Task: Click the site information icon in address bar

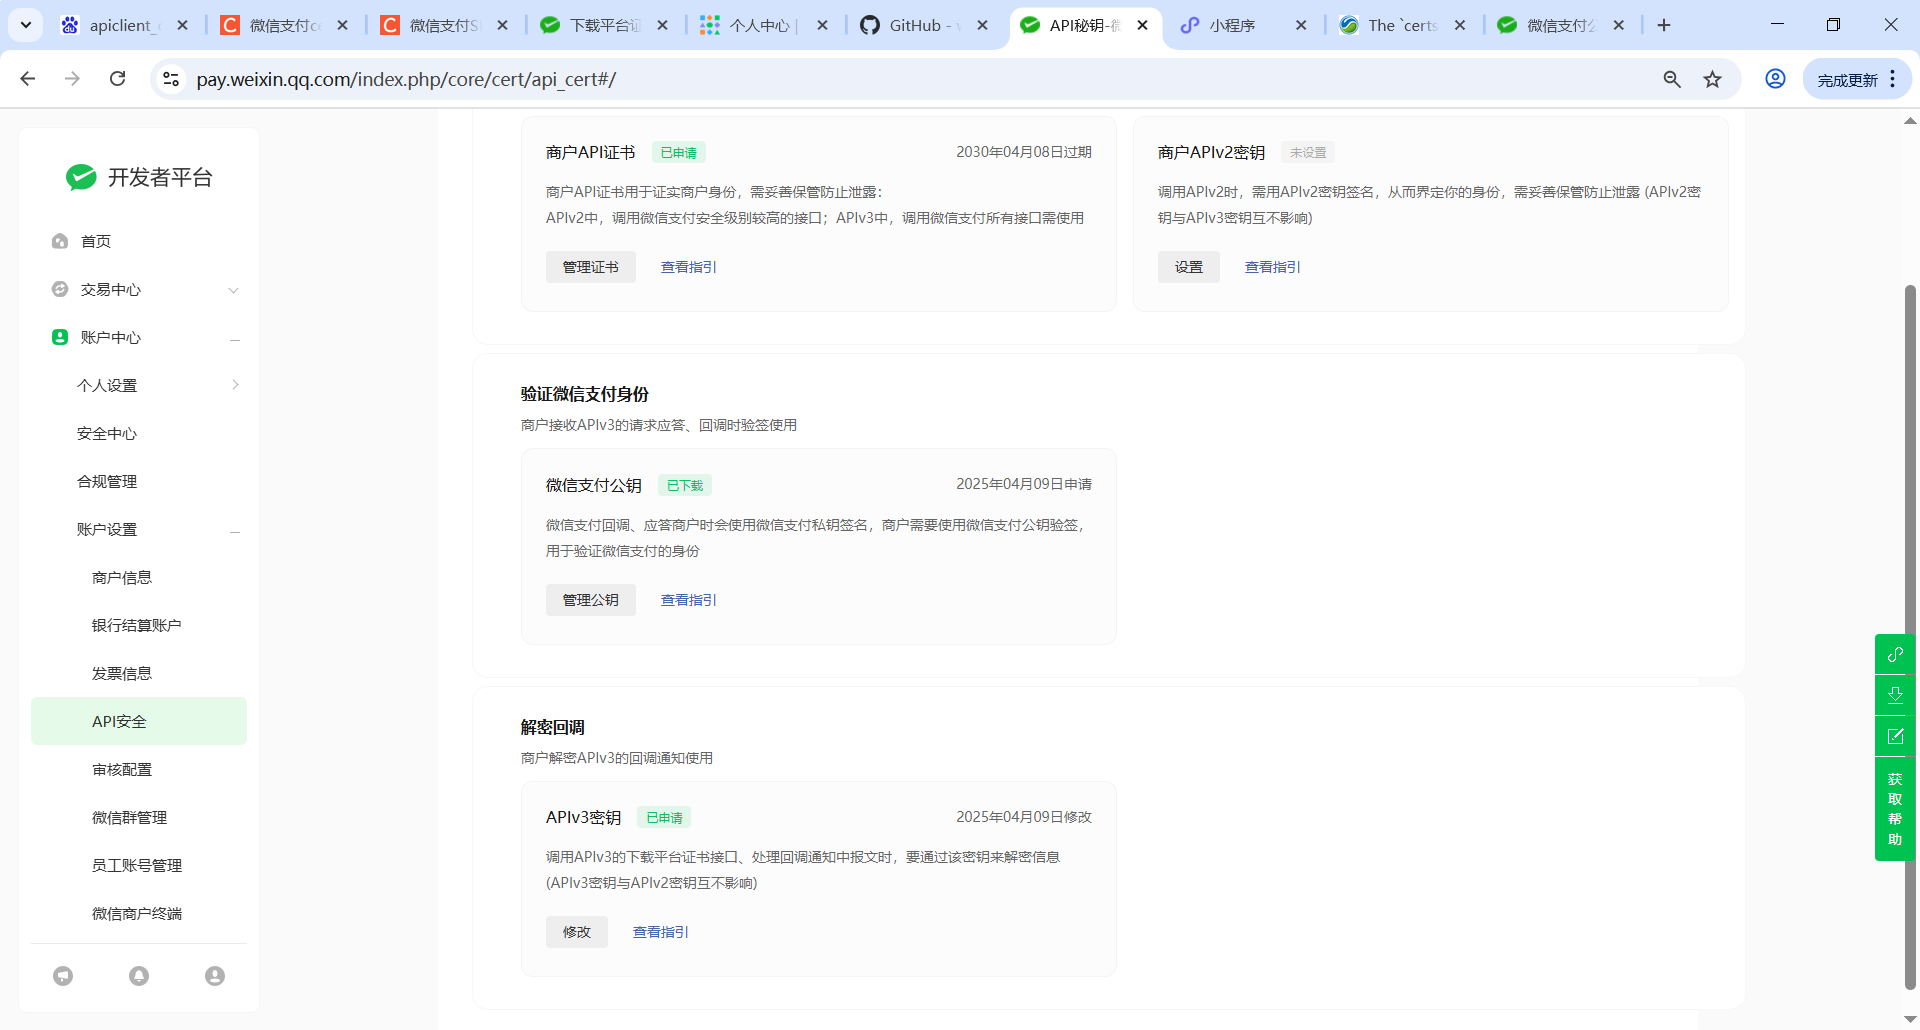Action: click(x=171, y=79)
